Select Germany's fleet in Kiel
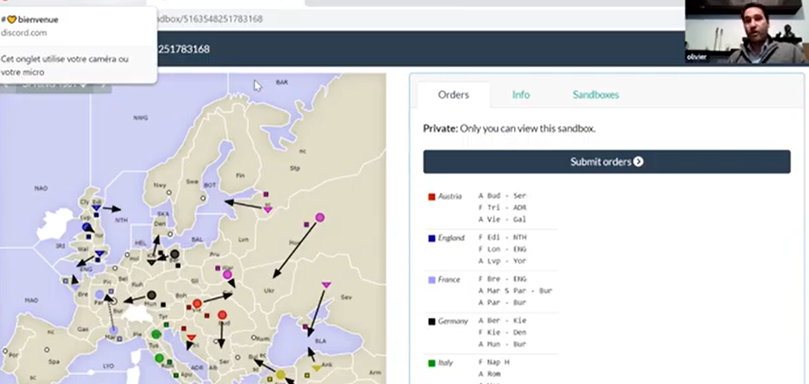 [152, 262]
